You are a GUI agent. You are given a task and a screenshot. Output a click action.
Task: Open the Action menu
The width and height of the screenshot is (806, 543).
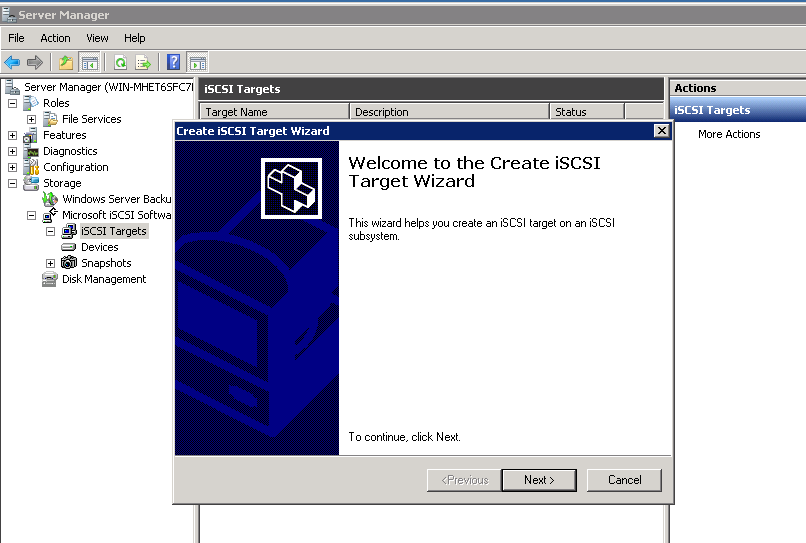coord(55,38)
